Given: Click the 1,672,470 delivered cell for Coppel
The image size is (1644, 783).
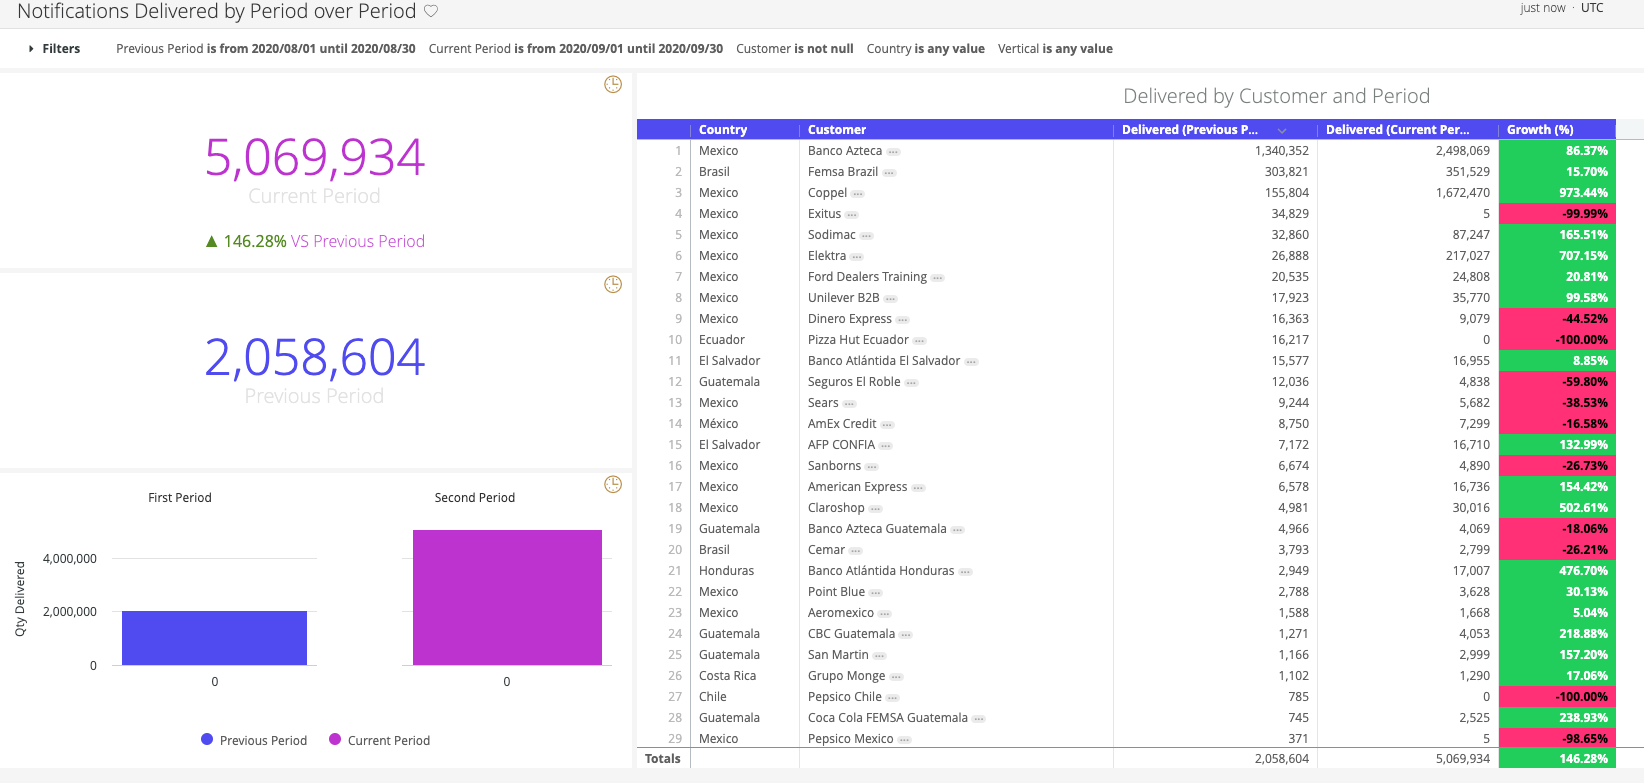Looking at the screenshot, I should [x=1408, y=193].
